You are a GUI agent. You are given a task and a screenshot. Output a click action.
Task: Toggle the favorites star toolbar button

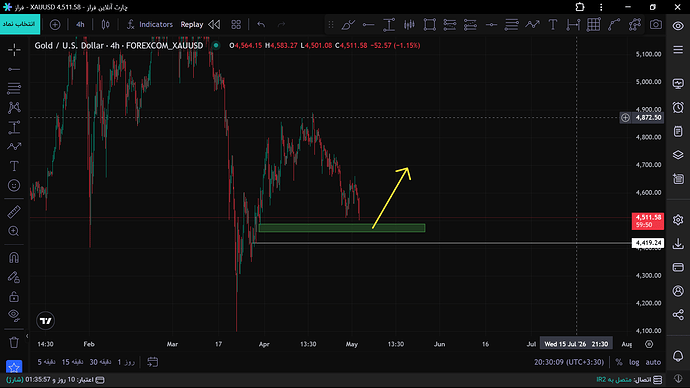pyautogui.click(x=14, y=366)
